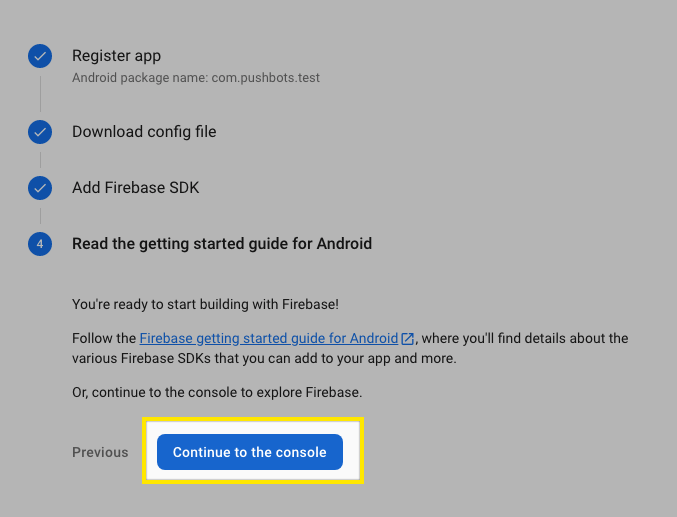Open the external-link icon after Android guide
The width and height of the screenshot is (677, 517).
point(407,339)
